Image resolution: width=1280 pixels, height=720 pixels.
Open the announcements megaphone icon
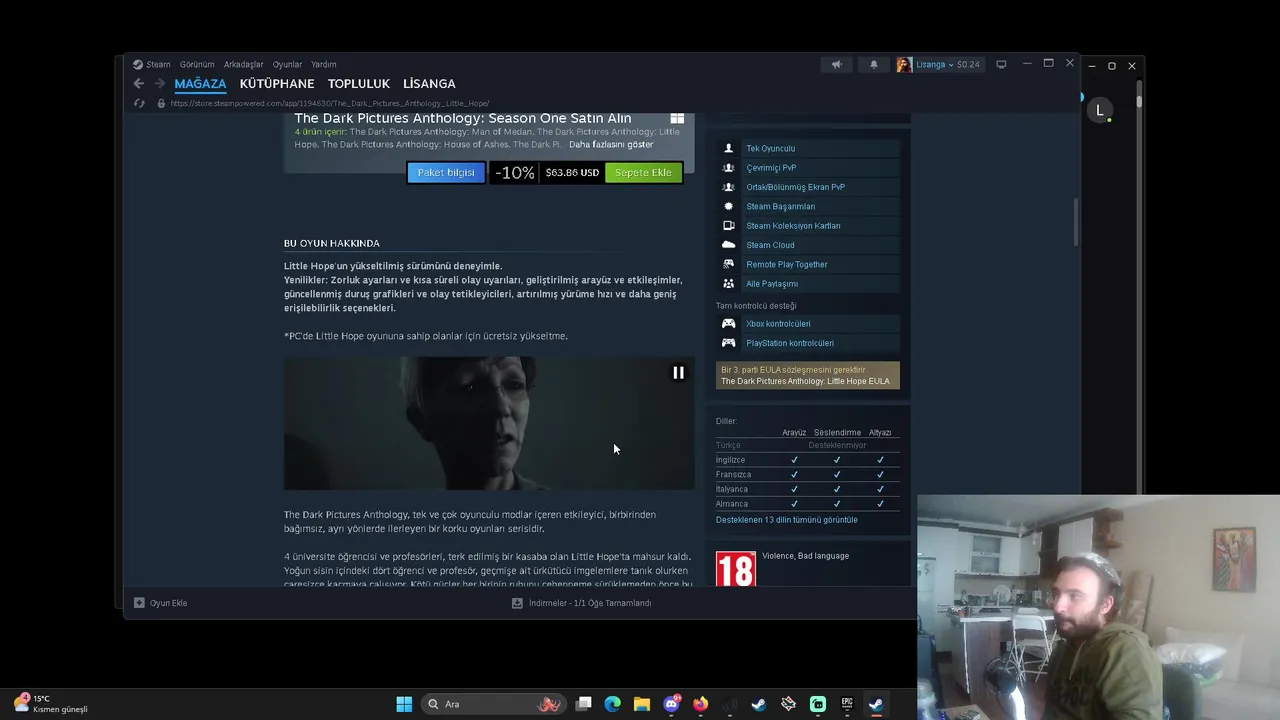(x=837, y=64)
